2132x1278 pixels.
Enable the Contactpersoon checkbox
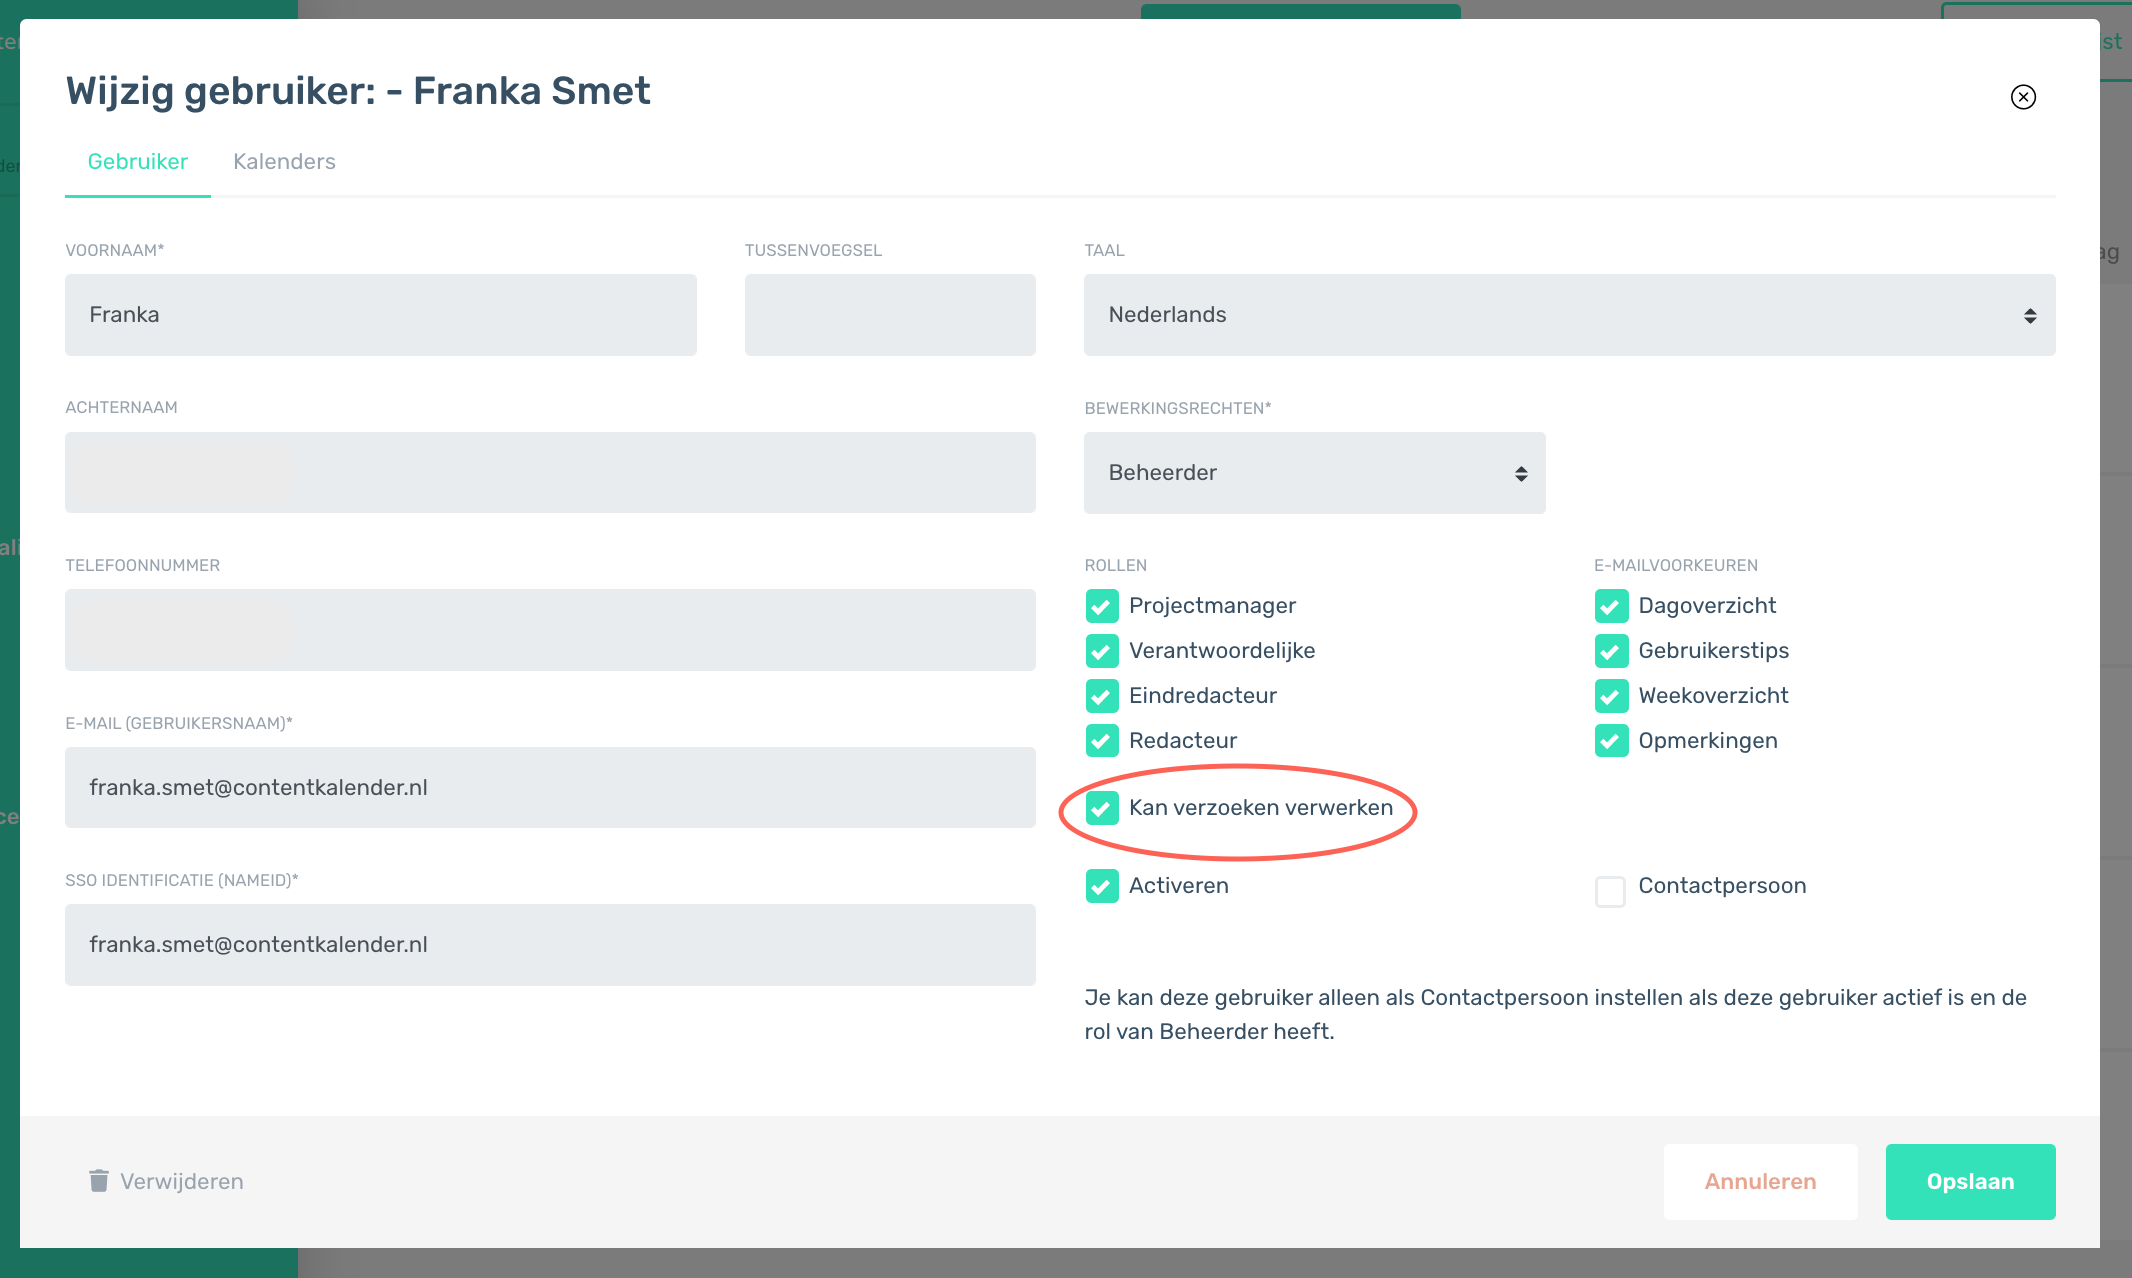(1610, 891)
